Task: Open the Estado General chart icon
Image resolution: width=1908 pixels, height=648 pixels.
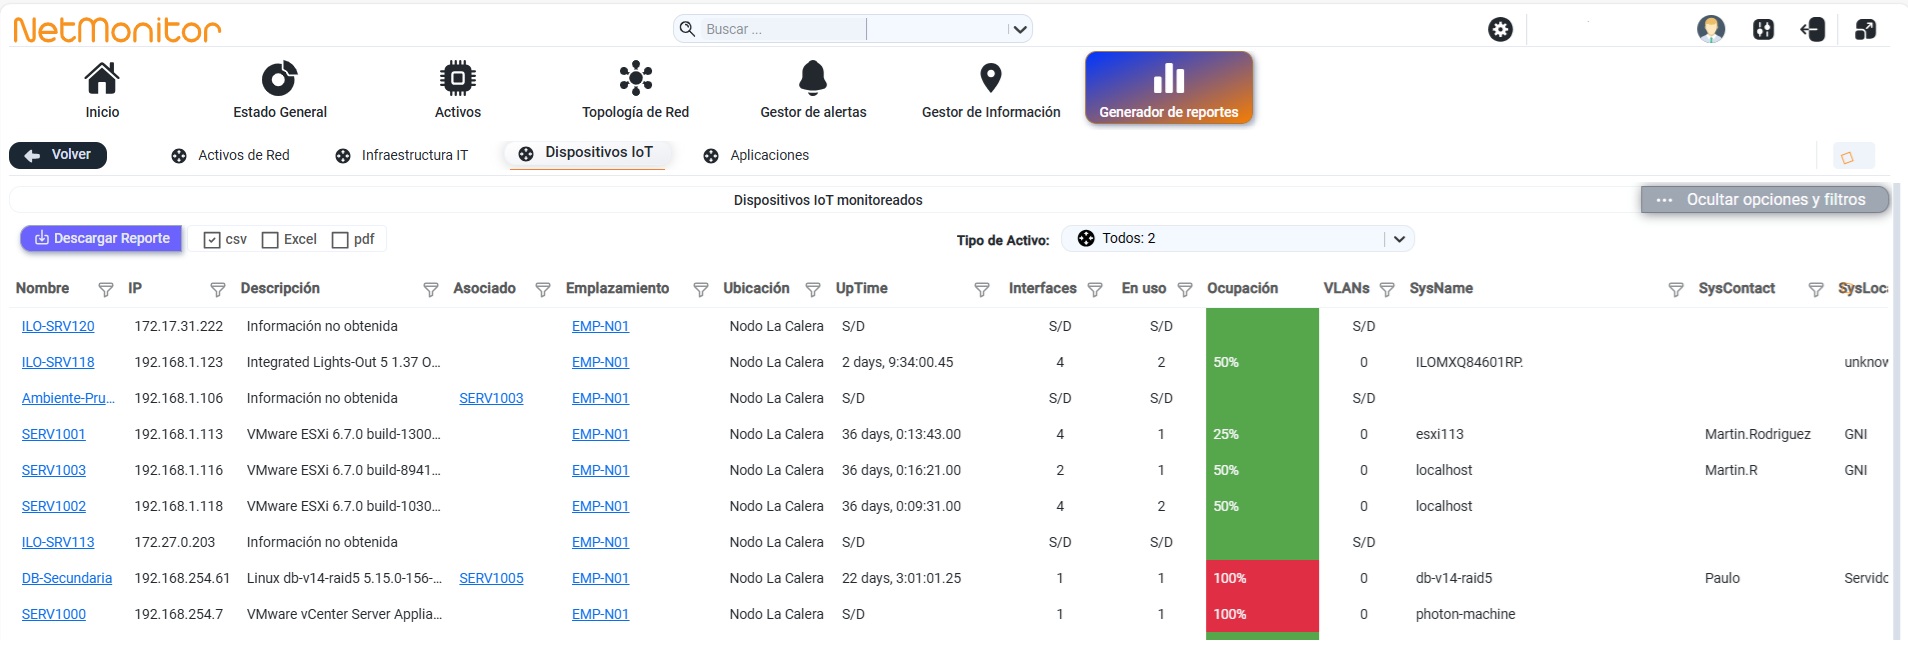Action: click(x=279, y=78)
